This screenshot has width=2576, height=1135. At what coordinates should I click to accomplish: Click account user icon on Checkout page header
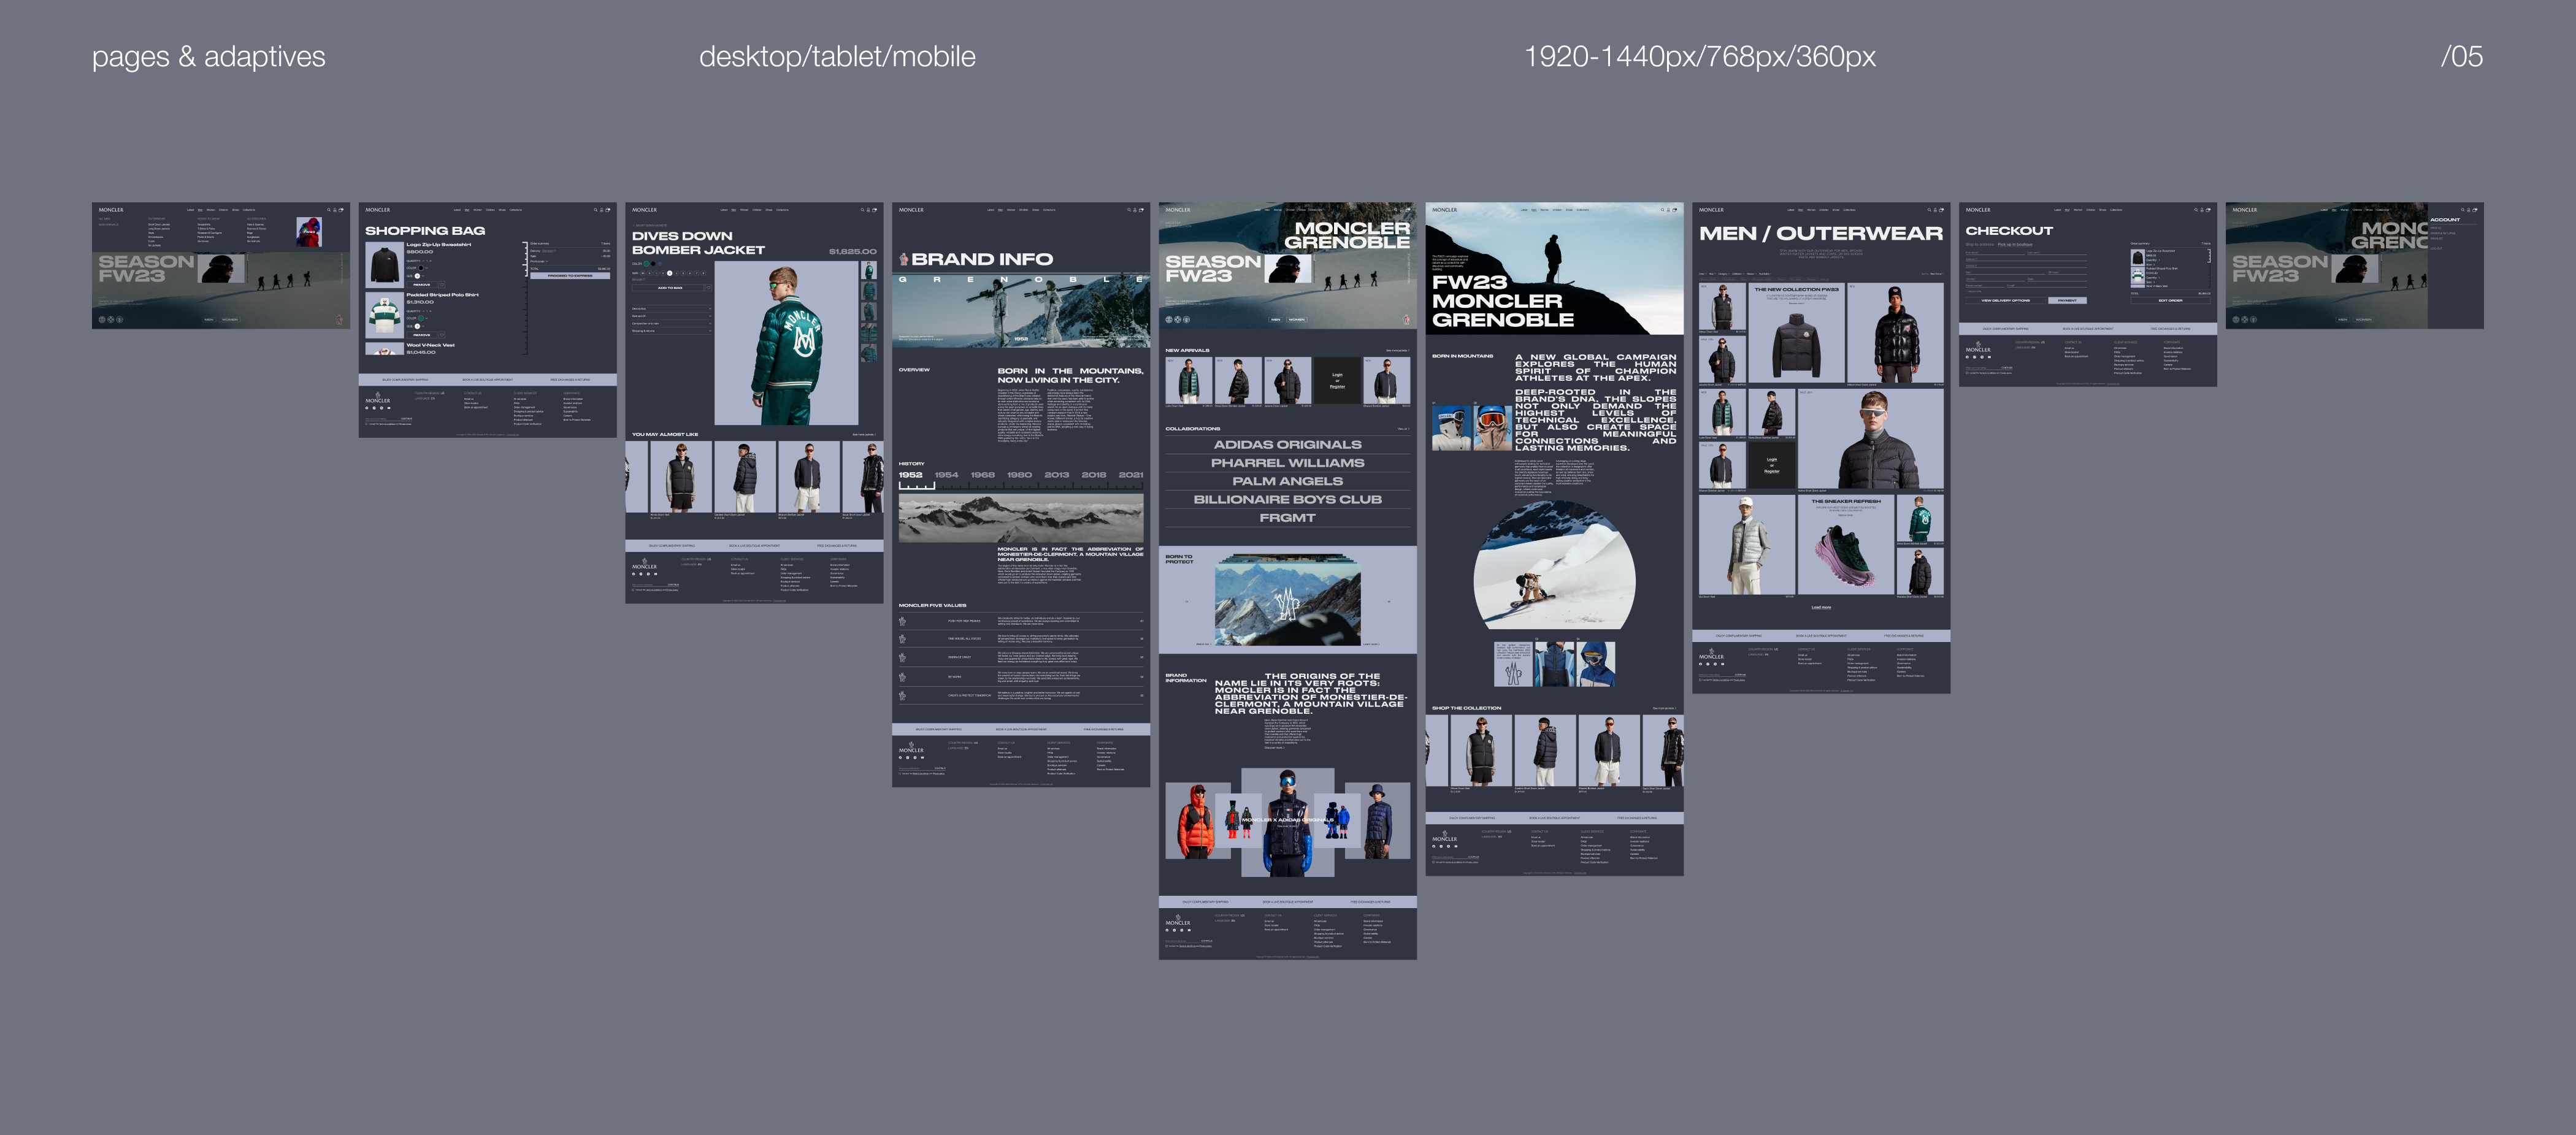[2202, 210]
